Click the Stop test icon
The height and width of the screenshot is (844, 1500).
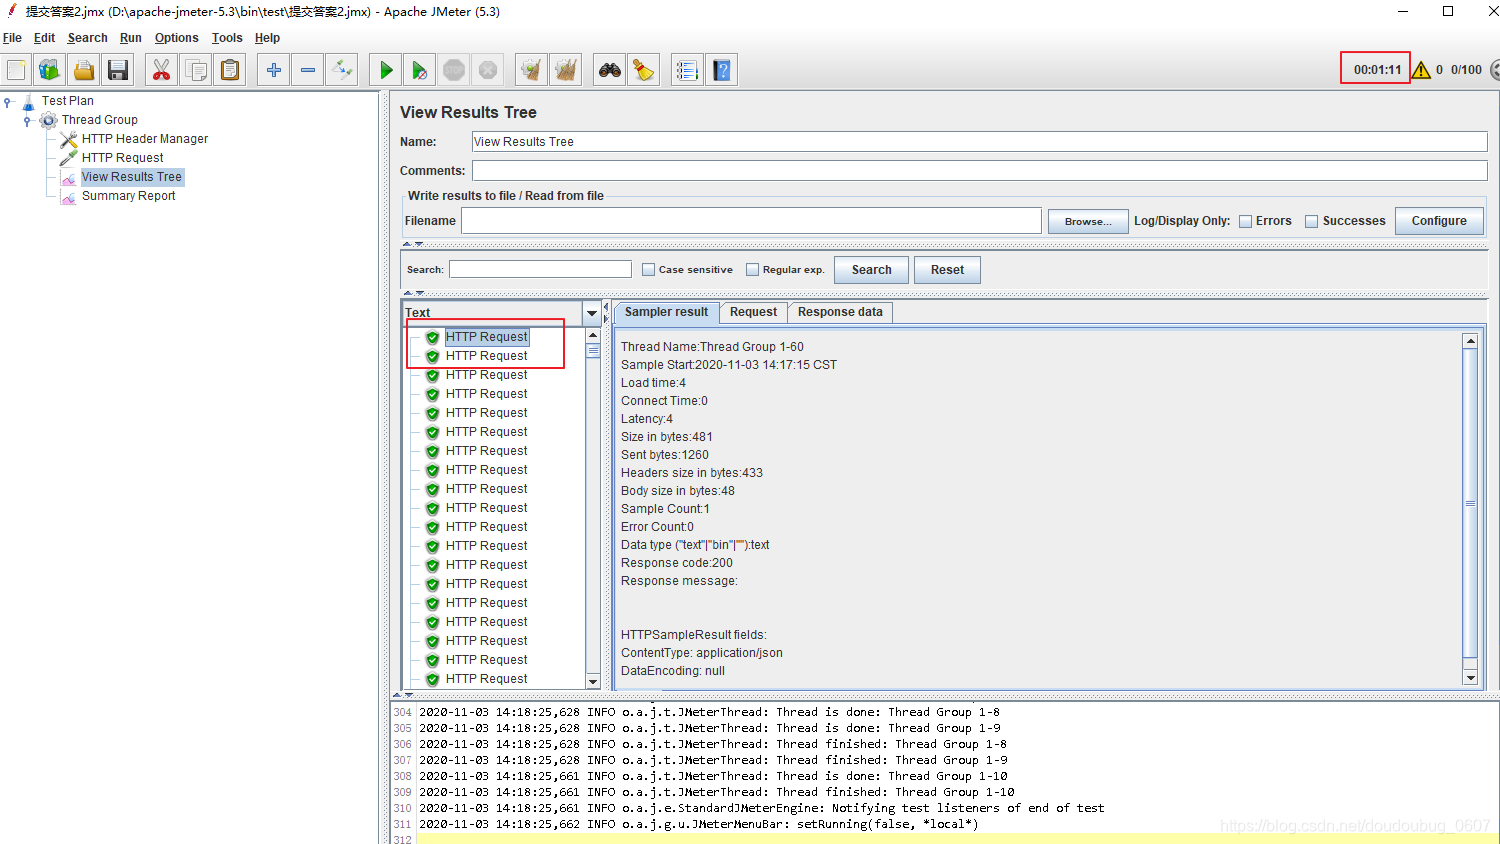click(454, 70)
